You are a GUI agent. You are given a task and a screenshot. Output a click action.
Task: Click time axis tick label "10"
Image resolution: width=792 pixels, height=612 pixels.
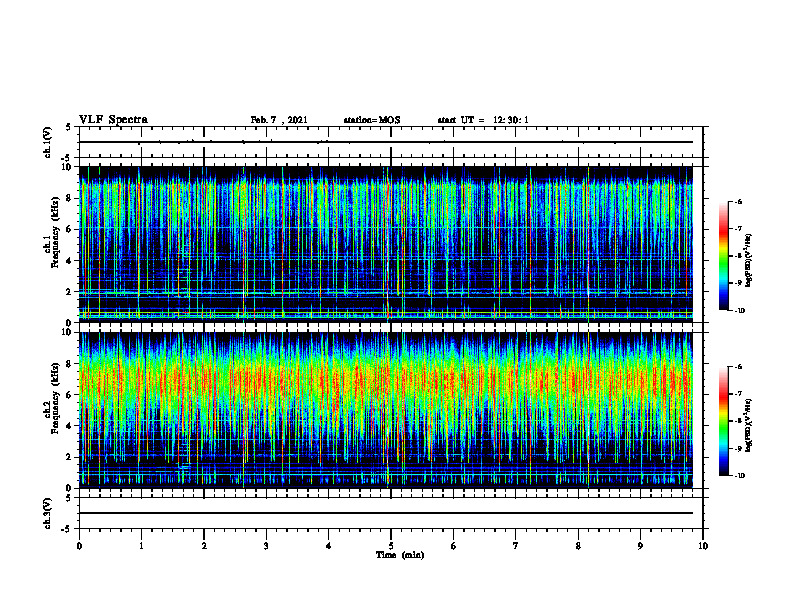pyautogui.click(x=703, y=546)
